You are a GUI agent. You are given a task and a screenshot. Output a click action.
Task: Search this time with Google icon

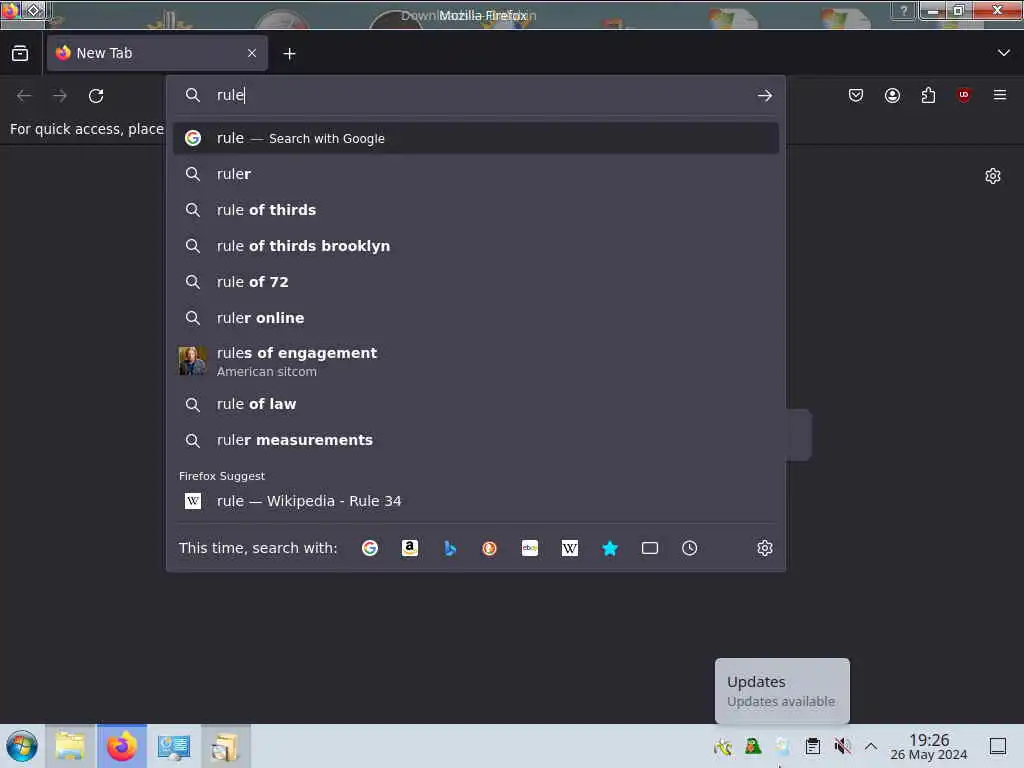coord(370,548)
